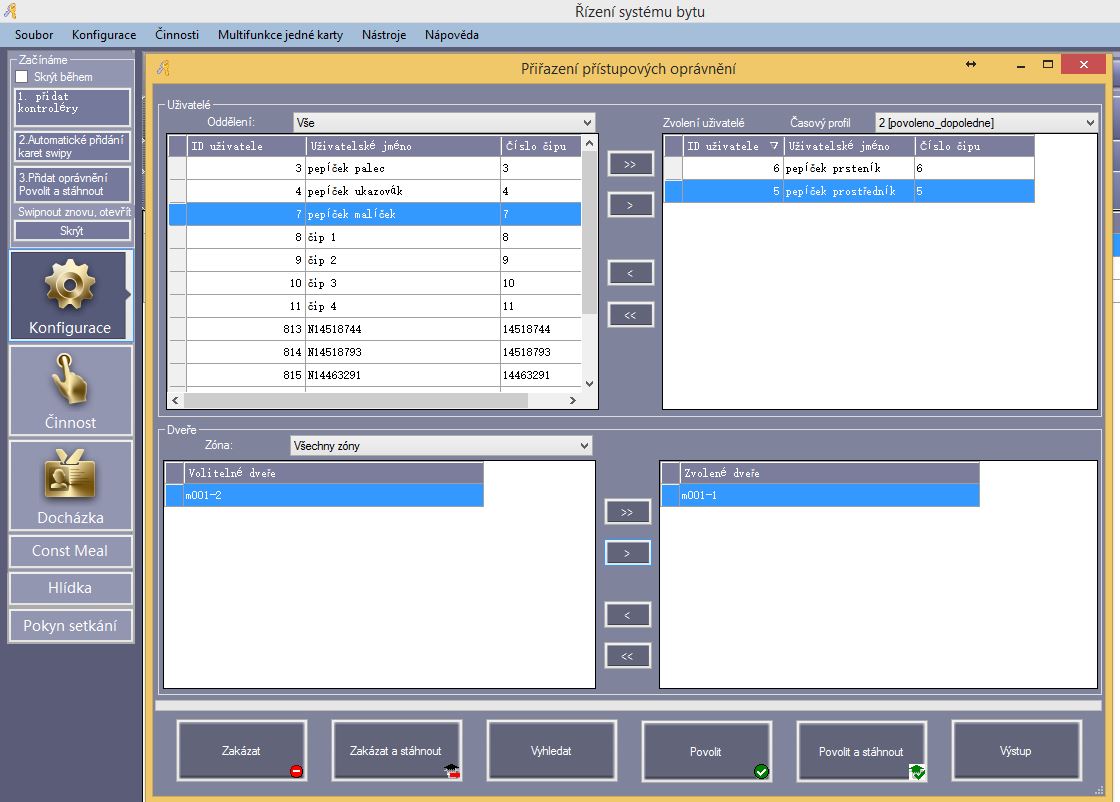This screenshot has width=1120, height=802.
Task: Click the Zakázat button
Action: [x=241, y=751]
